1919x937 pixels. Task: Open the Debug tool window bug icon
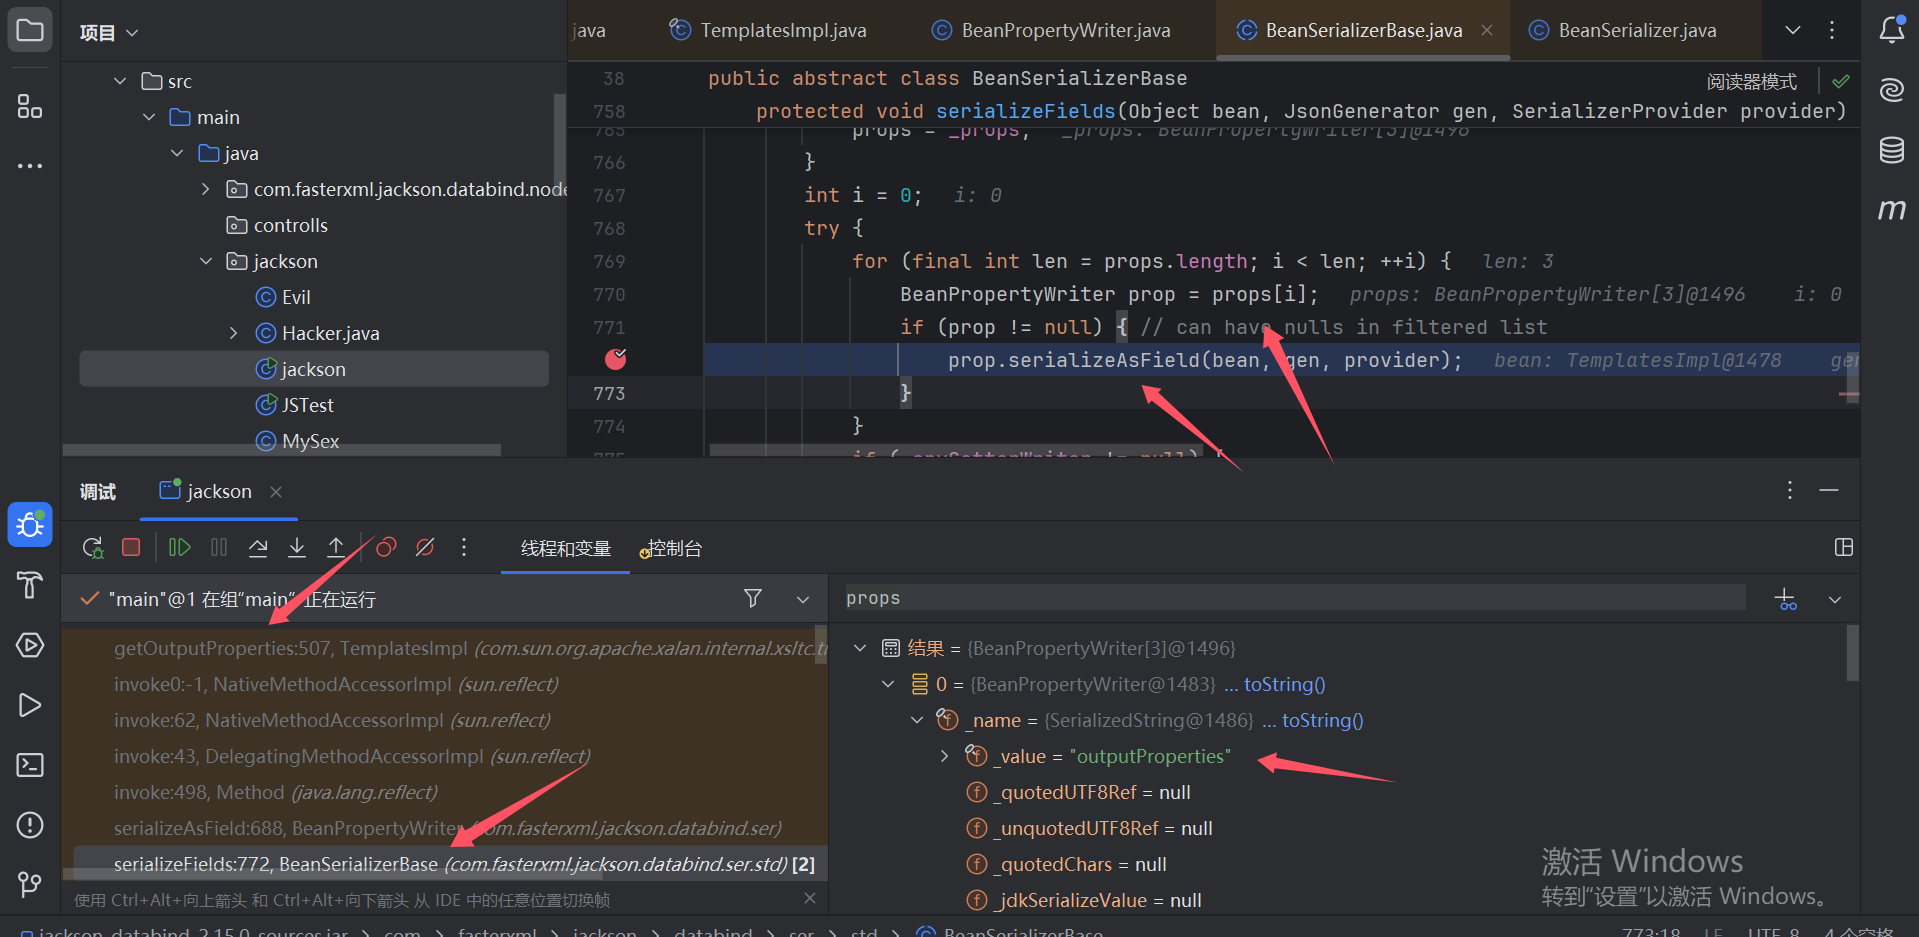[x=30, y=525]
